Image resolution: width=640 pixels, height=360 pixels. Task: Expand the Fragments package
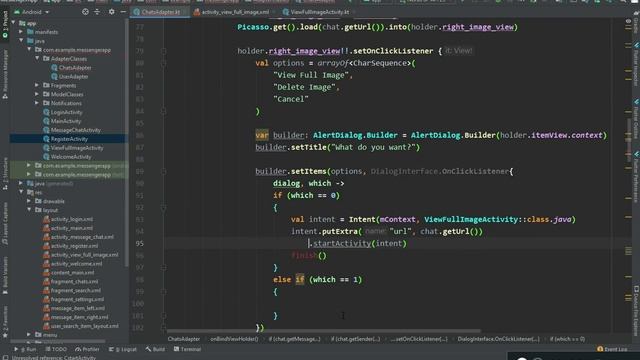tap(37, 85)
